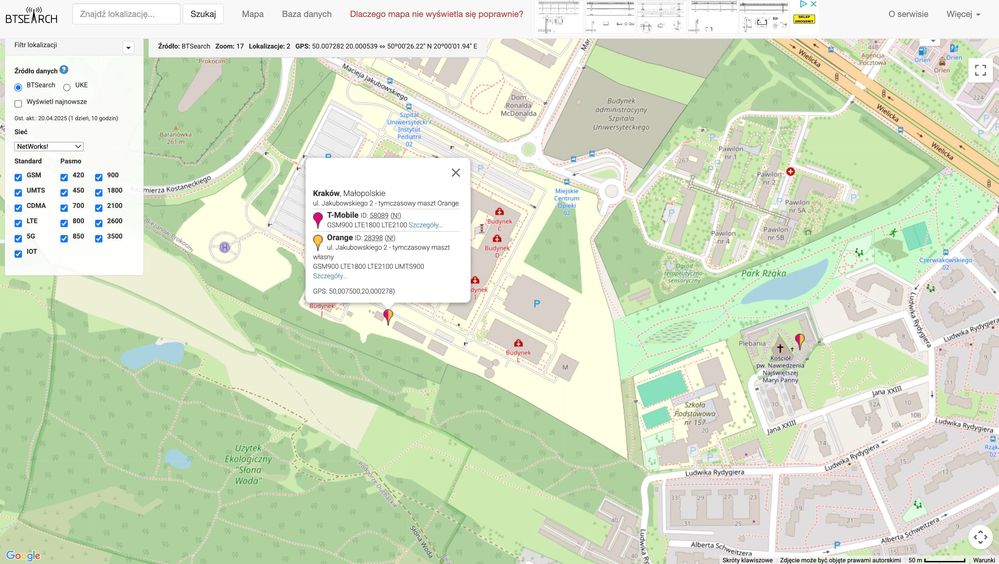The width and height of the screenshot is (999, 564).
Task: Close the Kraków location info popup
Action: point(456,172)
